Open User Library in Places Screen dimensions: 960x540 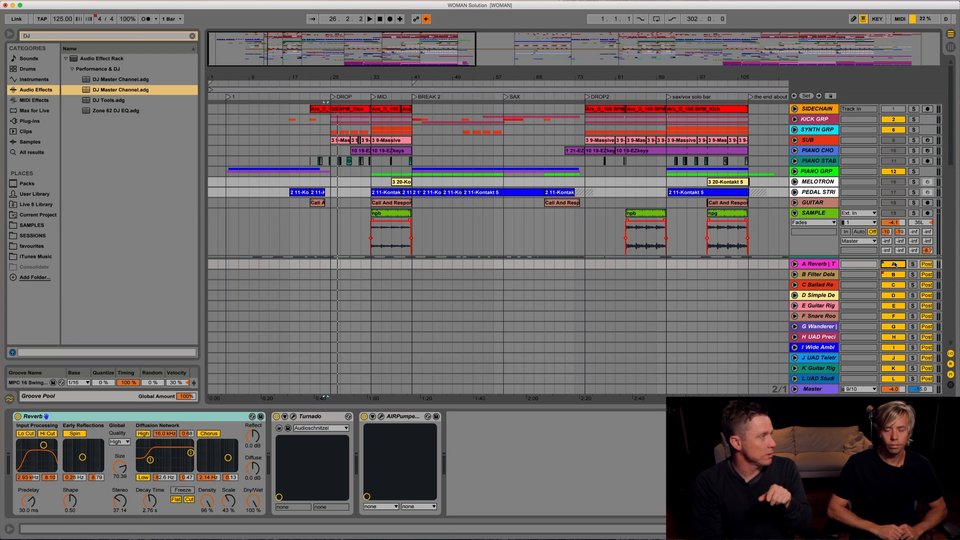coord(34,193)
